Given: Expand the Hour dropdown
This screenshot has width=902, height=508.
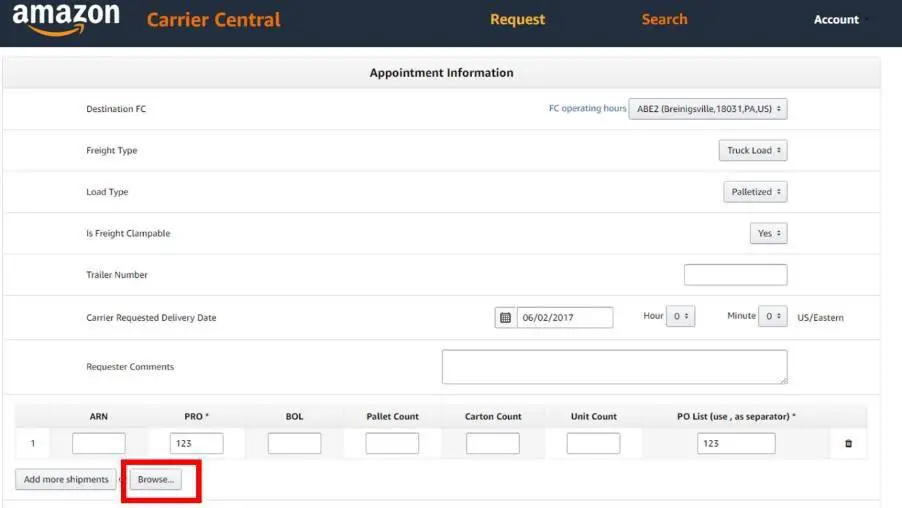Looking at the screenshot, I should coord(680,316).
